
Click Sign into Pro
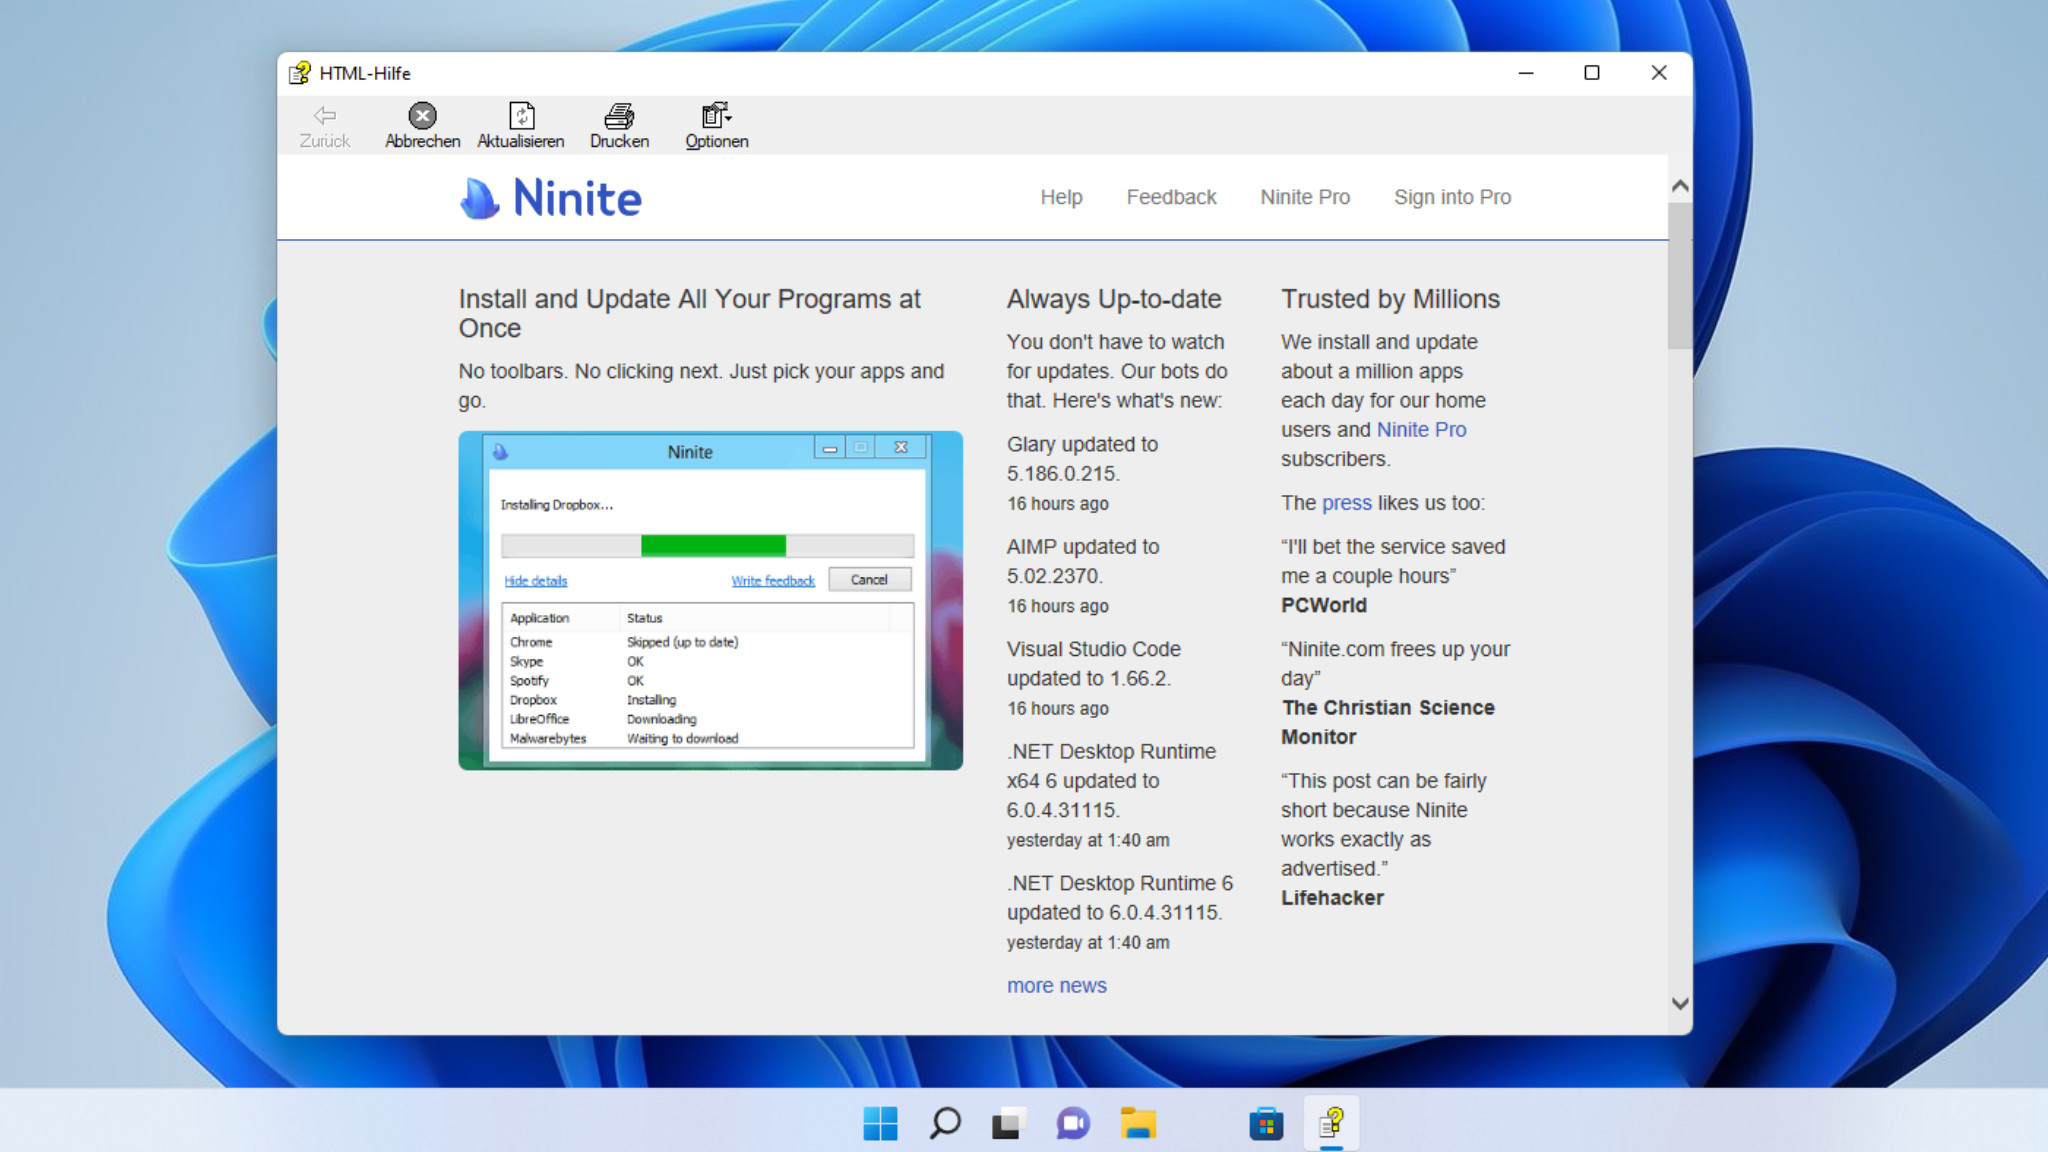click(1452, 197)
